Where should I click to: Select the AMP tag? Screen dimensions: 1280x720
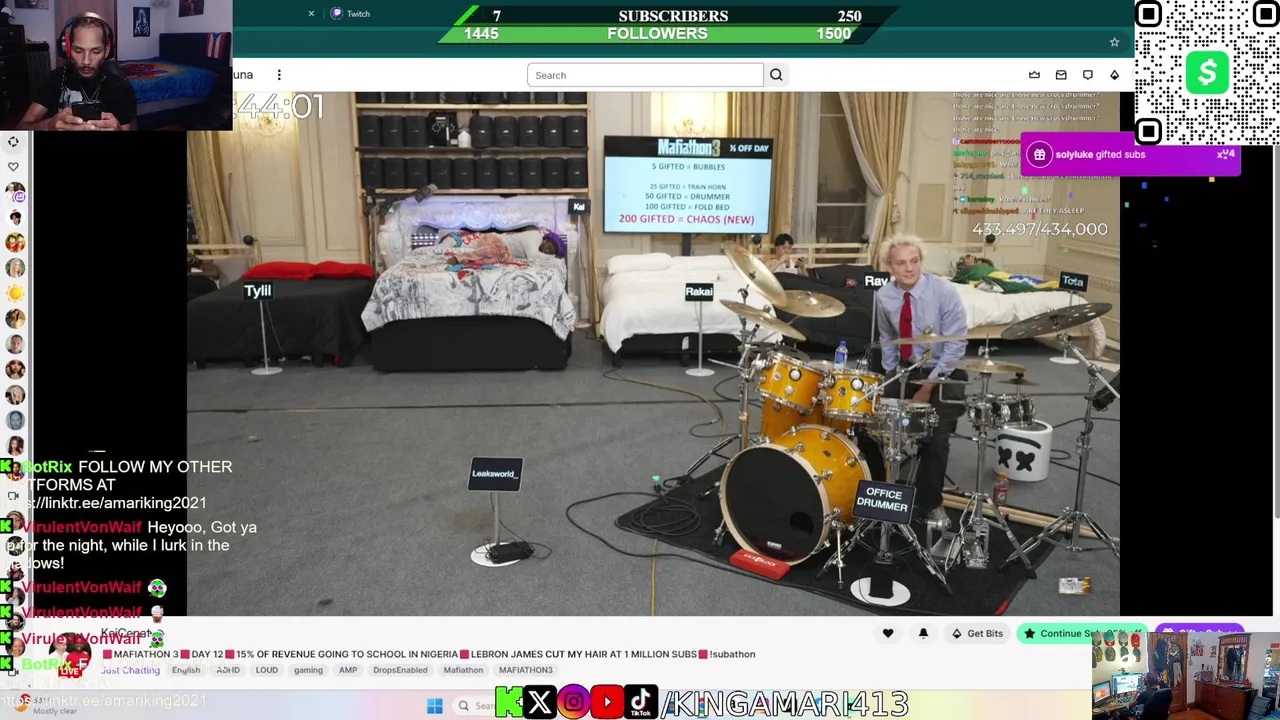coord(348,670)
